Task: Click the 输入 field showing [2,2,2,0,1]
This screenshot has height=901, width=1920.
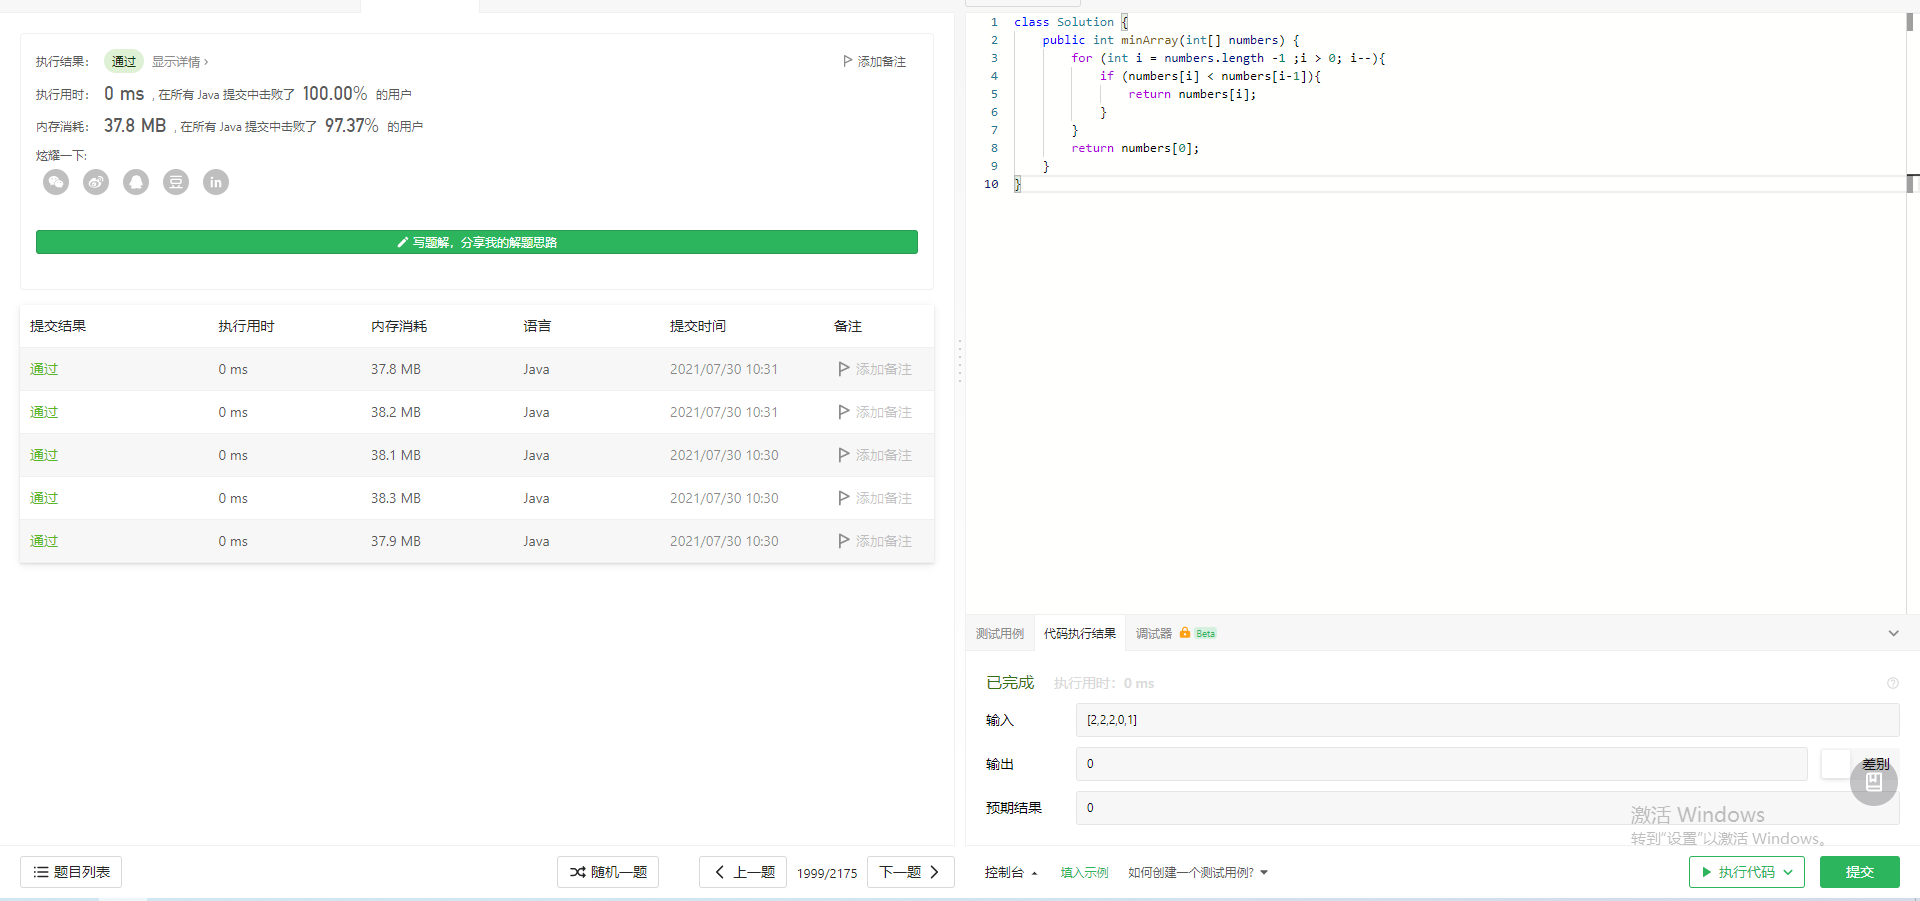Action: (1487, 720)
